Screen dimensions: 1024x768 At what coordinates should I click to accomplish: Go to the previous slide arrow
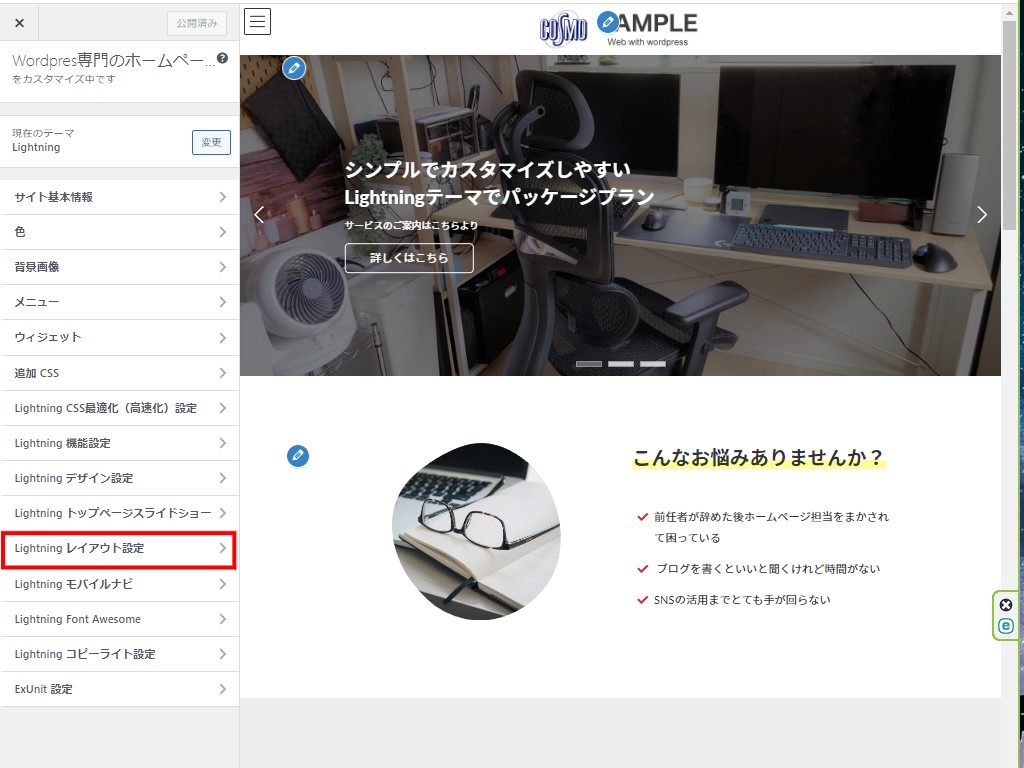(x=259, y=214)
